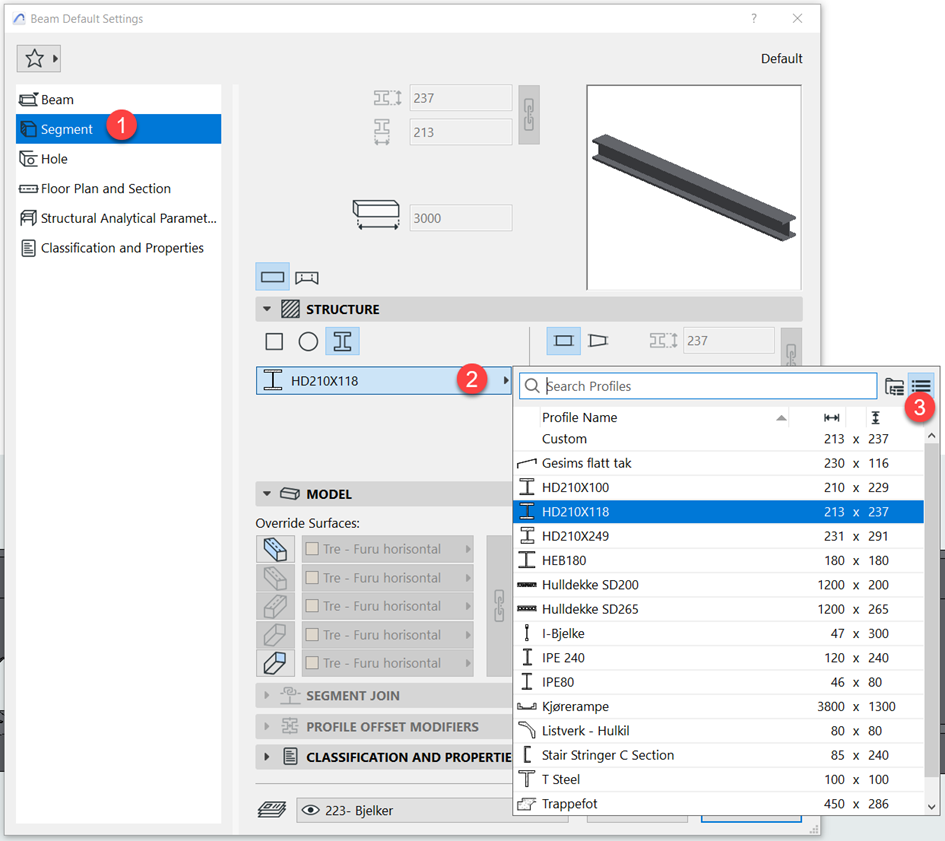Click the beam height field showing 237
945x841 pixels.
pos(461,98)
